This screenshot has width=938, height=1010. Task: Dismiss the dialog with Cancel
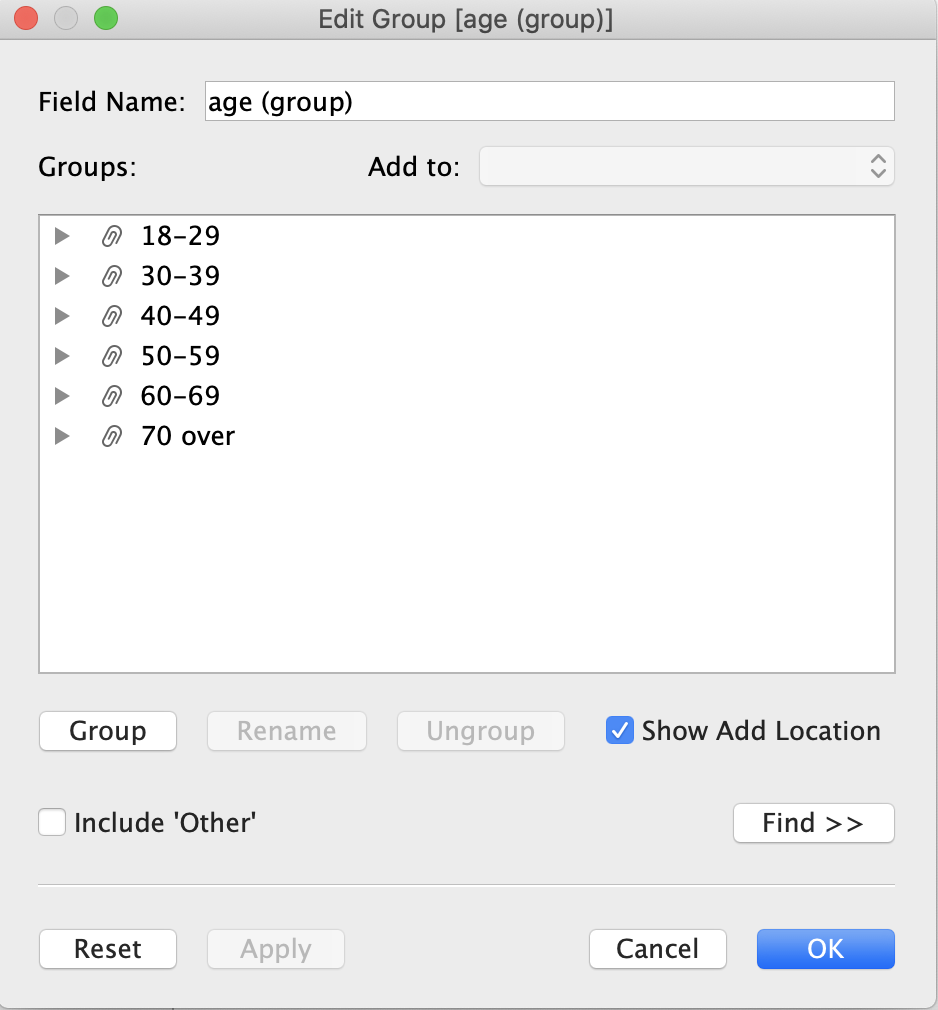tap(657, 949)
